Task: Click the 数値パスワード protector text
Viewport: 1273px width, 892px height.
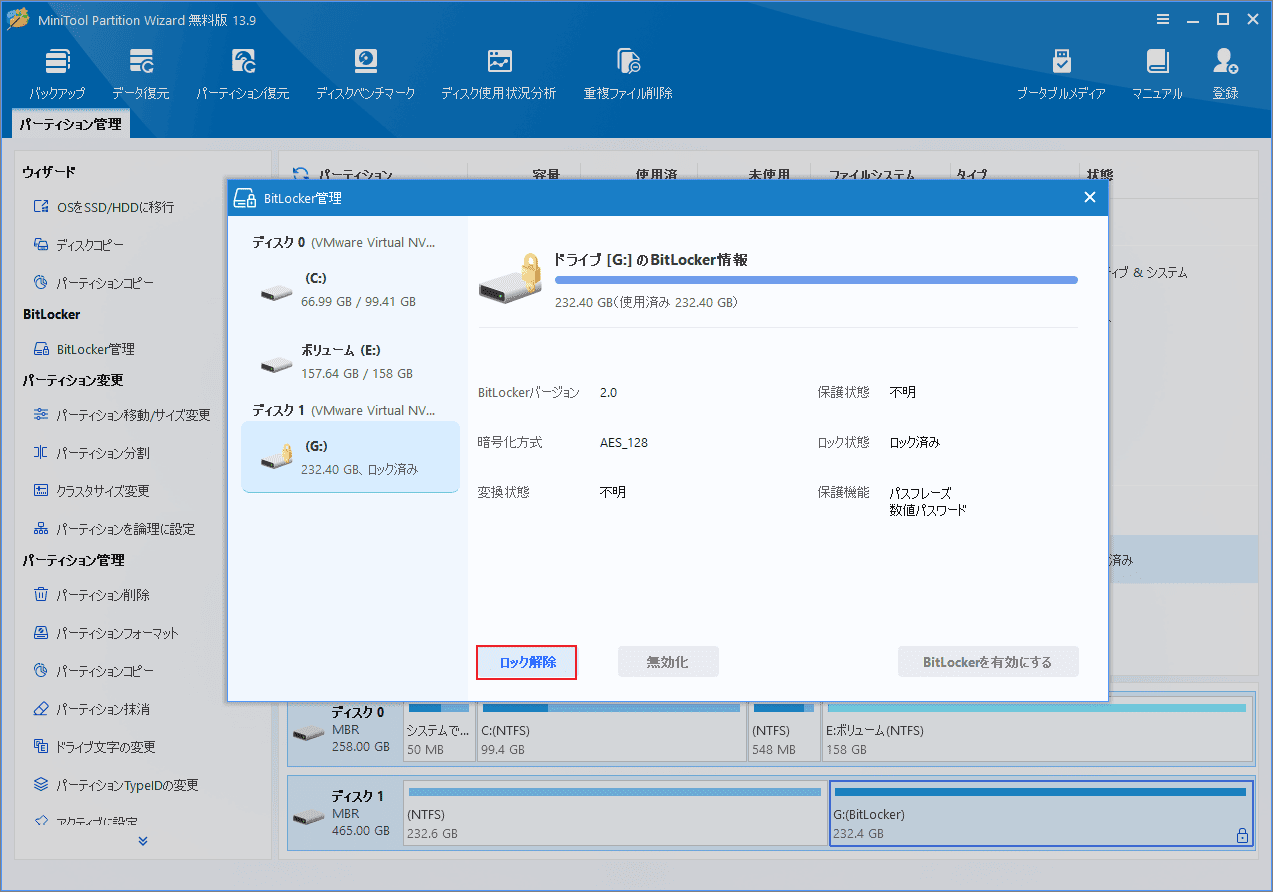Action: pos(928,510)
